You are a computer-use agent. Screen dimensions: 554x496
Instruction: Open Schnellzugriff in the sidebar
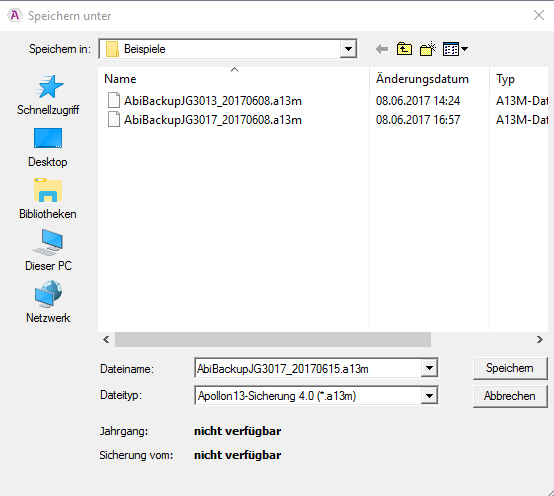point(48,95)
